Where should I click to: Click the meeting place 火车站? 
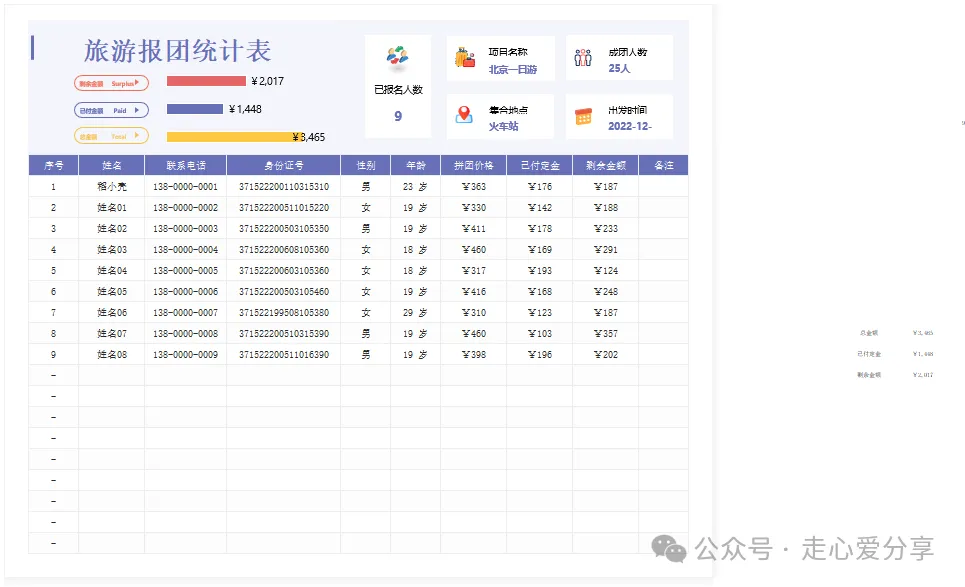pyautogui.click(x=503, y=126)
